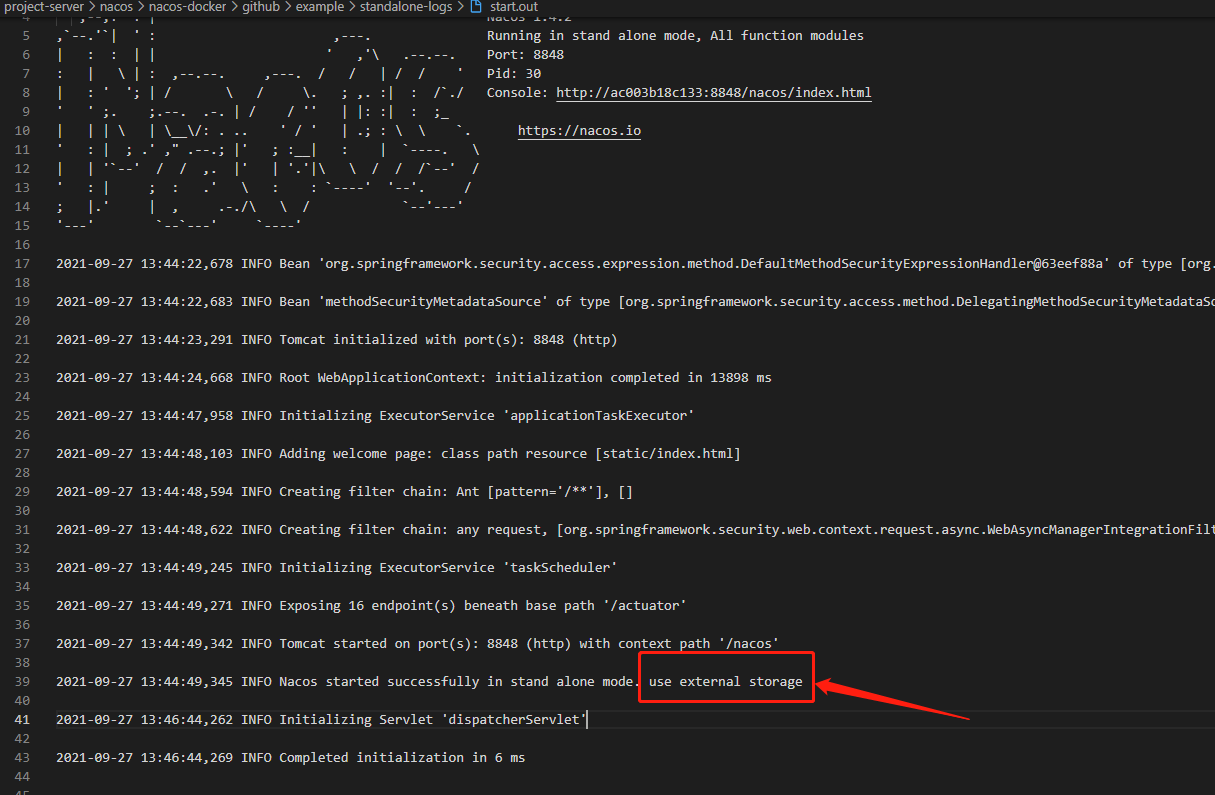Viewport: 1215px width, 795px height.
Task: Click DefaultMethodSecurityExpressionHandler log line
Action: coord(635,264)
